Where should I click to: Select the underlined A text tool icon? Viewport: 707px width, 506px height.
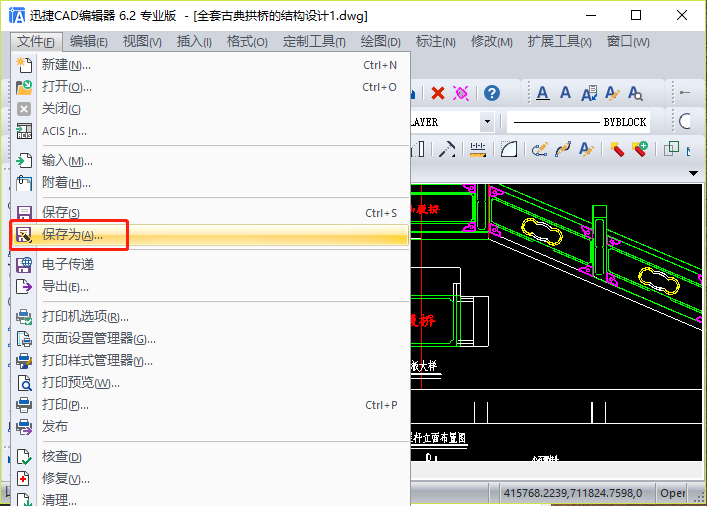[542, 93]
